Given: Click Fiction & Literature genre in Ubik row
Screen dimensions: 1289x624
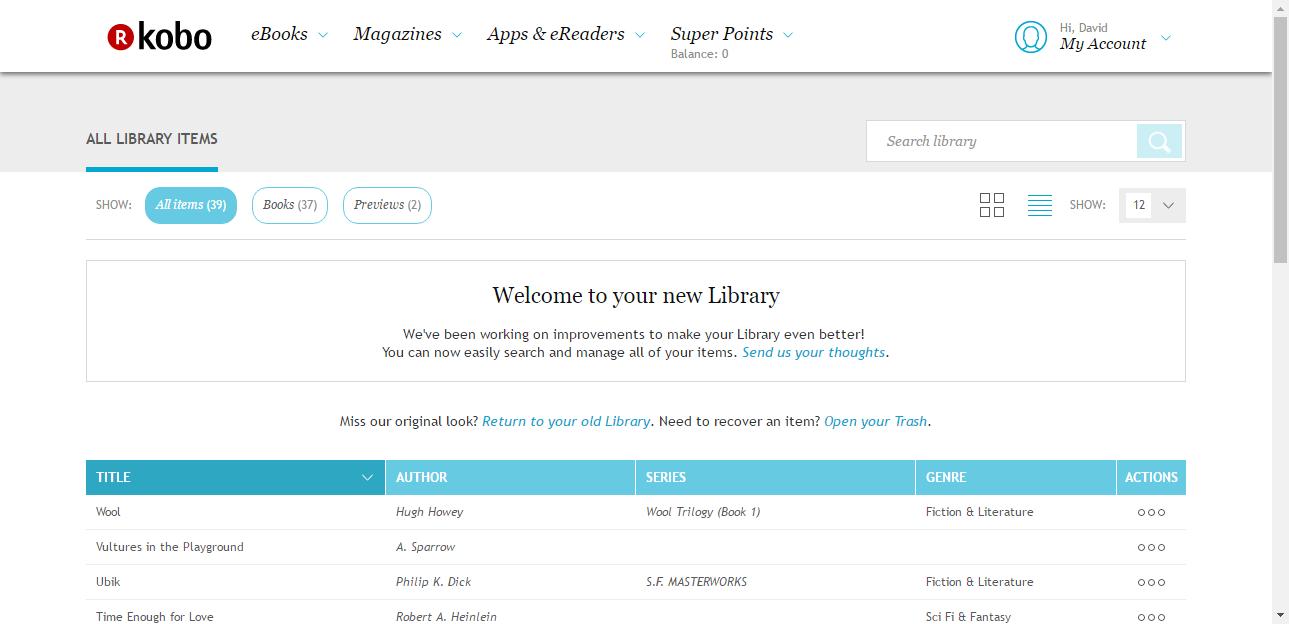Looking at the screenshot, I should coord(980,582).
